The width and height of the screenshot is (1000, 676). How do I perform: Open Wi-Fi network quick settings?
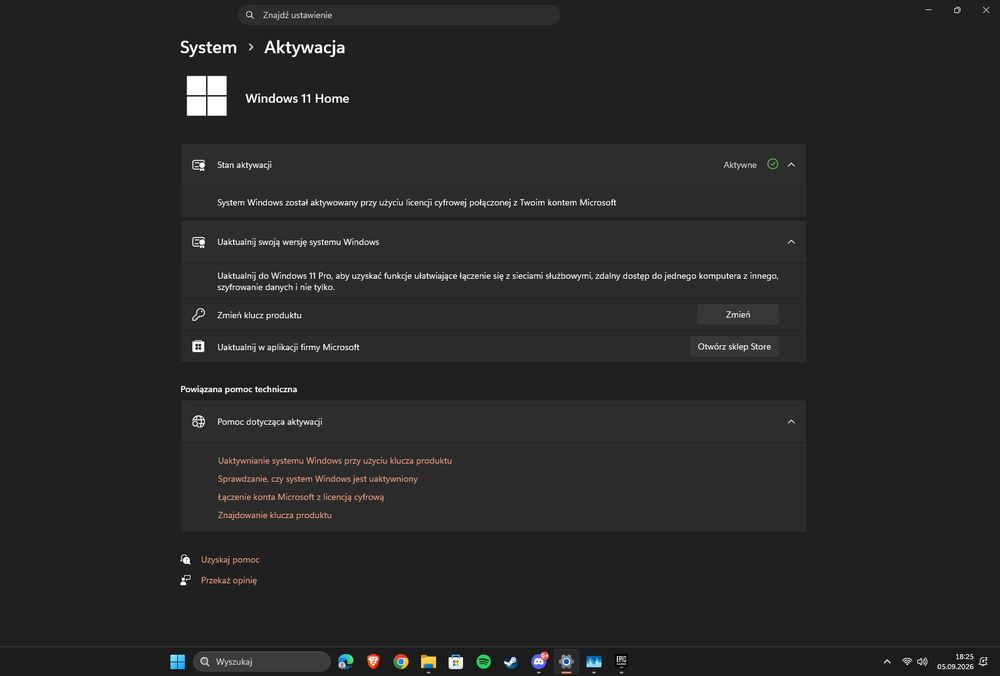pyautogui.click(x=907, y=661)
